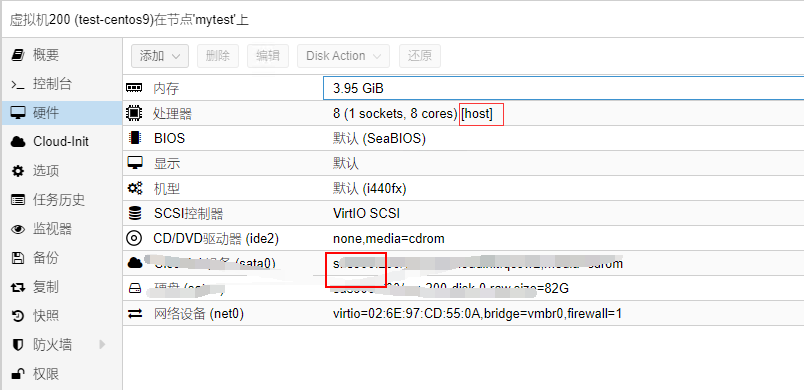Click the monitor icon in 显示 row
The height and width of the screenshot is (390, 804).
pos(134,163)
